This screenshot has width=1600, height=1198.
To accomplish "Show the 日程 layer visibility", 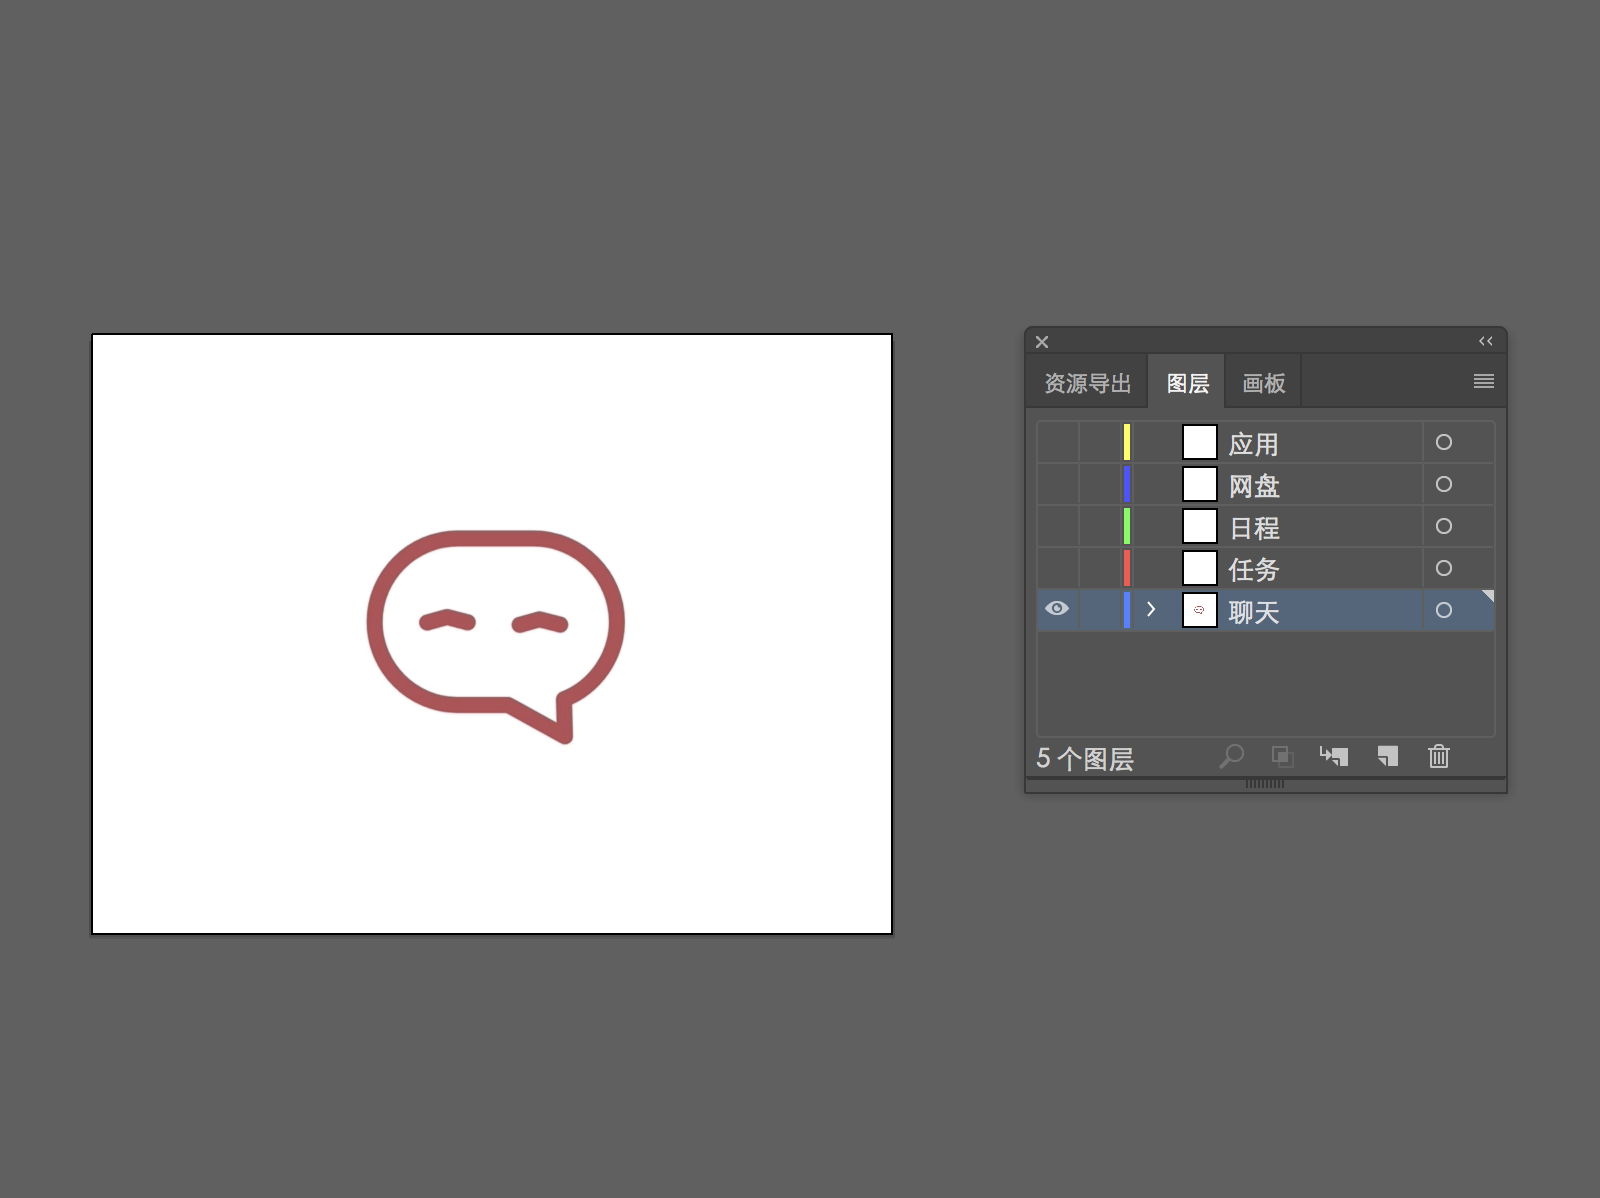I will 1057,526.
